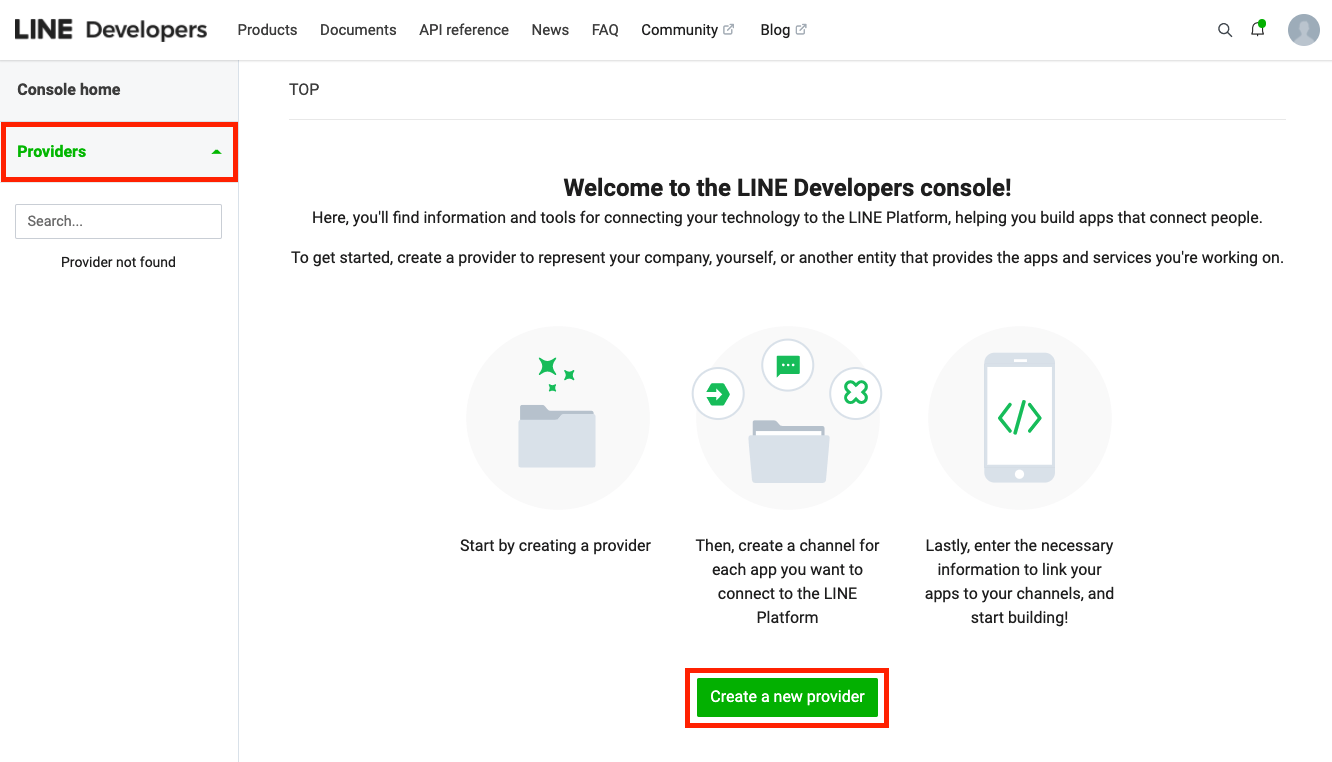Visit the Community external link
This screenshot has width=1332, height=762.
pyautogui.click(x=688, y=30)
